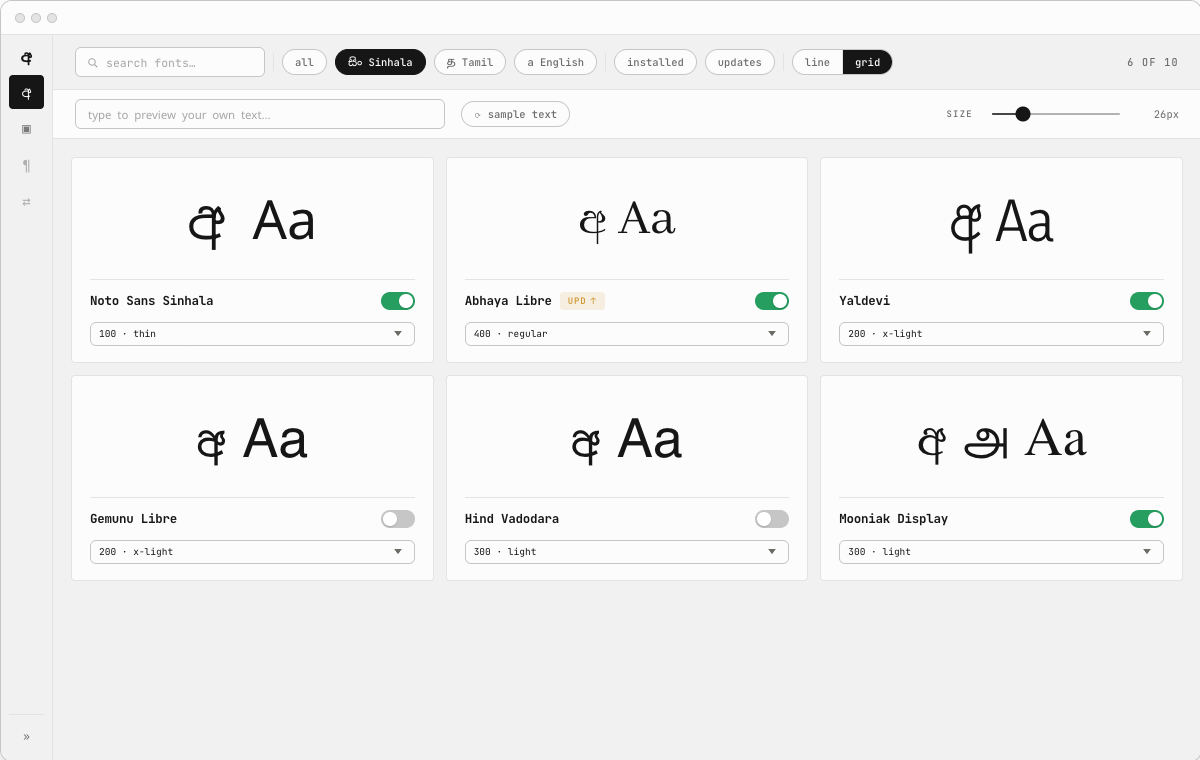Click the 'Hind Vadodara' font name
The width and height of the screenshot is (1200, 760).
coord(512,519)
